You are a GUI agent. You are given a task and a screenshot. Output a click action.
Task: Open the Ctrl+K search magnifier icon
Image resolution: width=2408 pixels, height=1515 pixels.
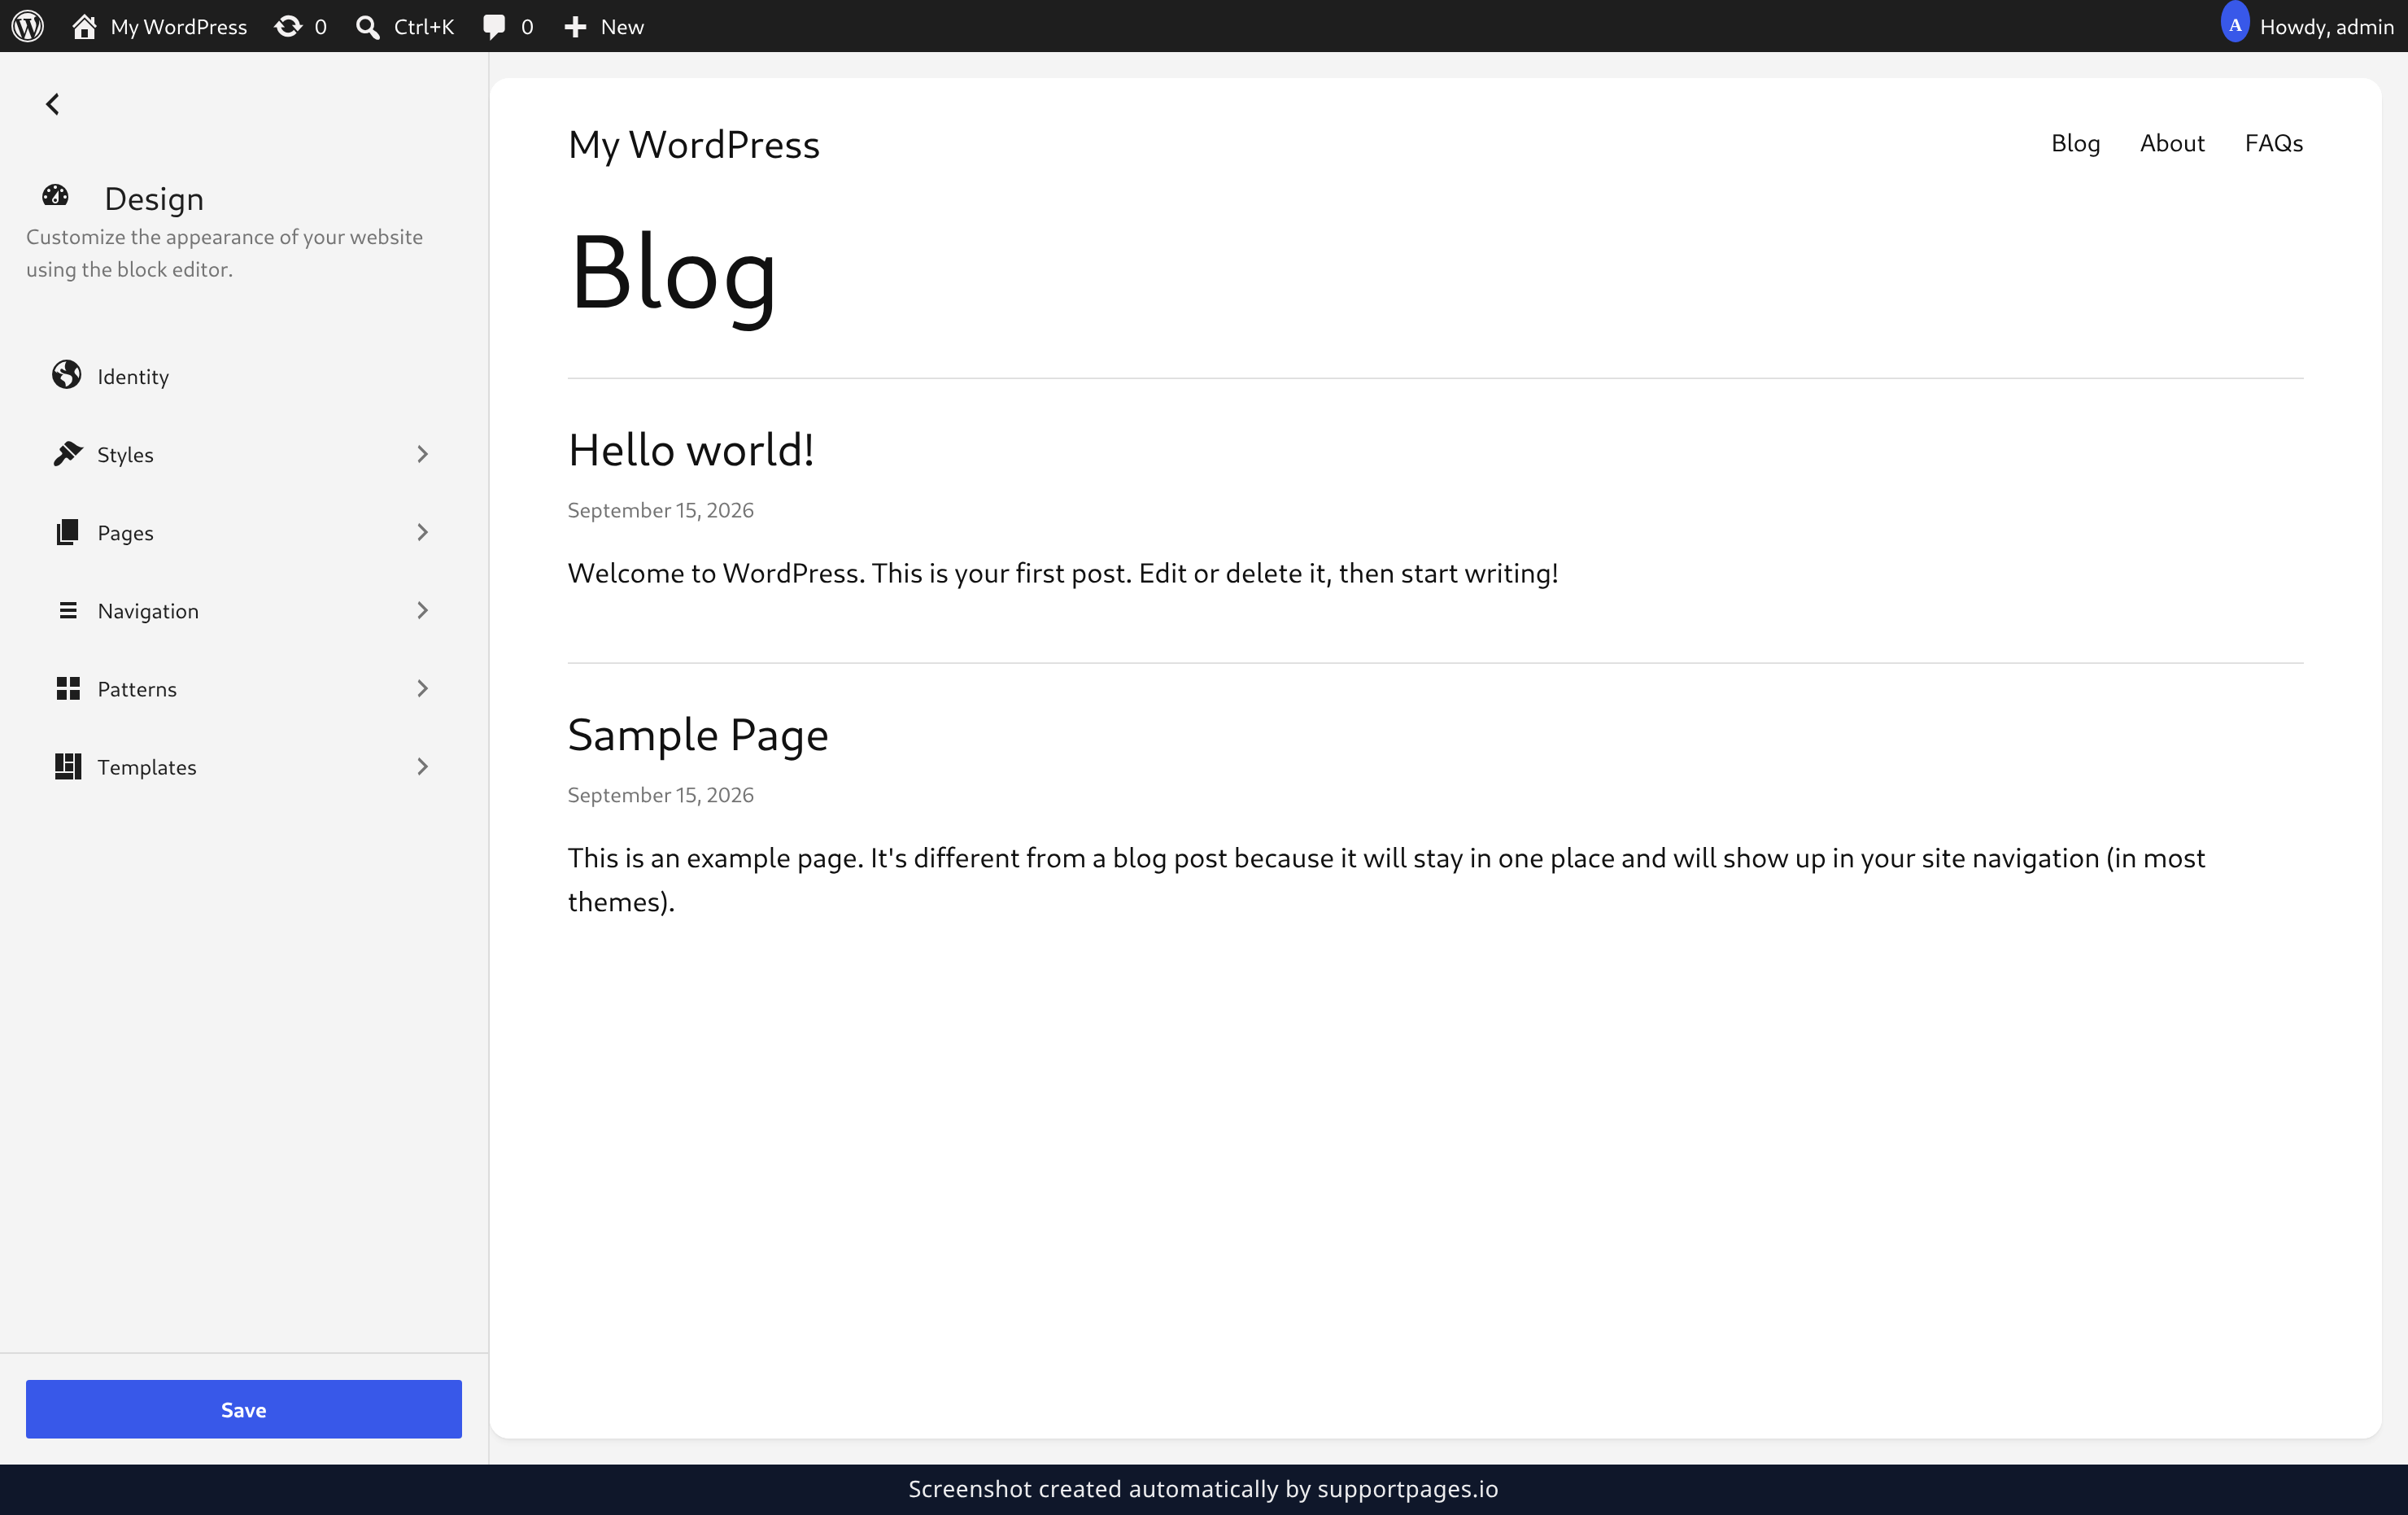coord(367,27)
